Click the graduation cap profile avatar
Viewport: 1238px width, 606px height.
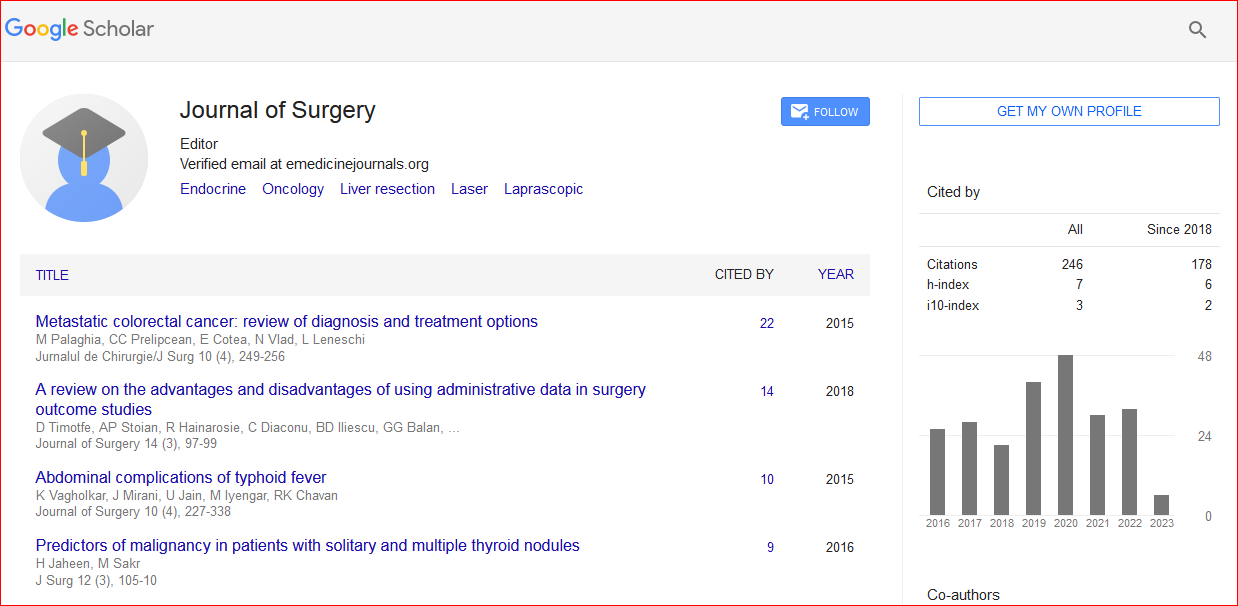84,158
